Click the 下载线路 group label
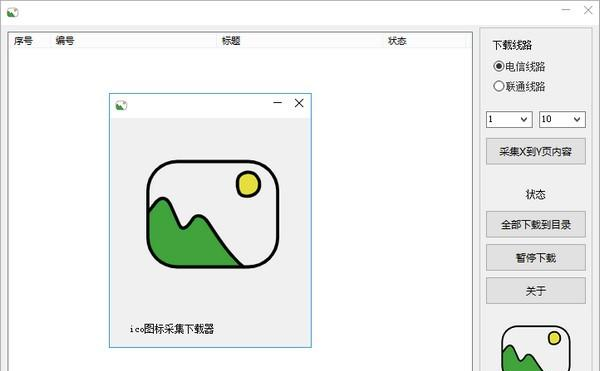The height and width of the screenshot is (371, 600). (x=512, y=45)
